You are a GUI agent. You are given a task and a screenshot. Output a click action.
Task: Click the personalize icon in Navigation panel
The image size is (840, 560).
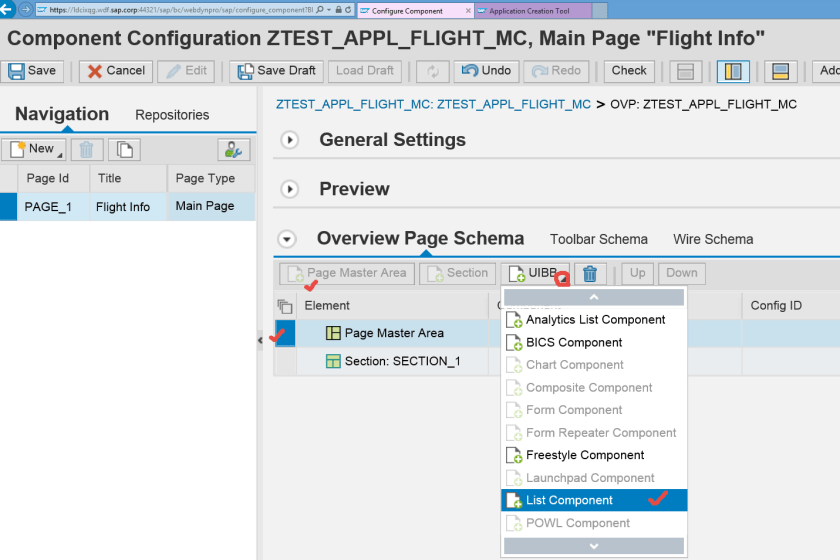pyautogui.click(x=233, y=149)
